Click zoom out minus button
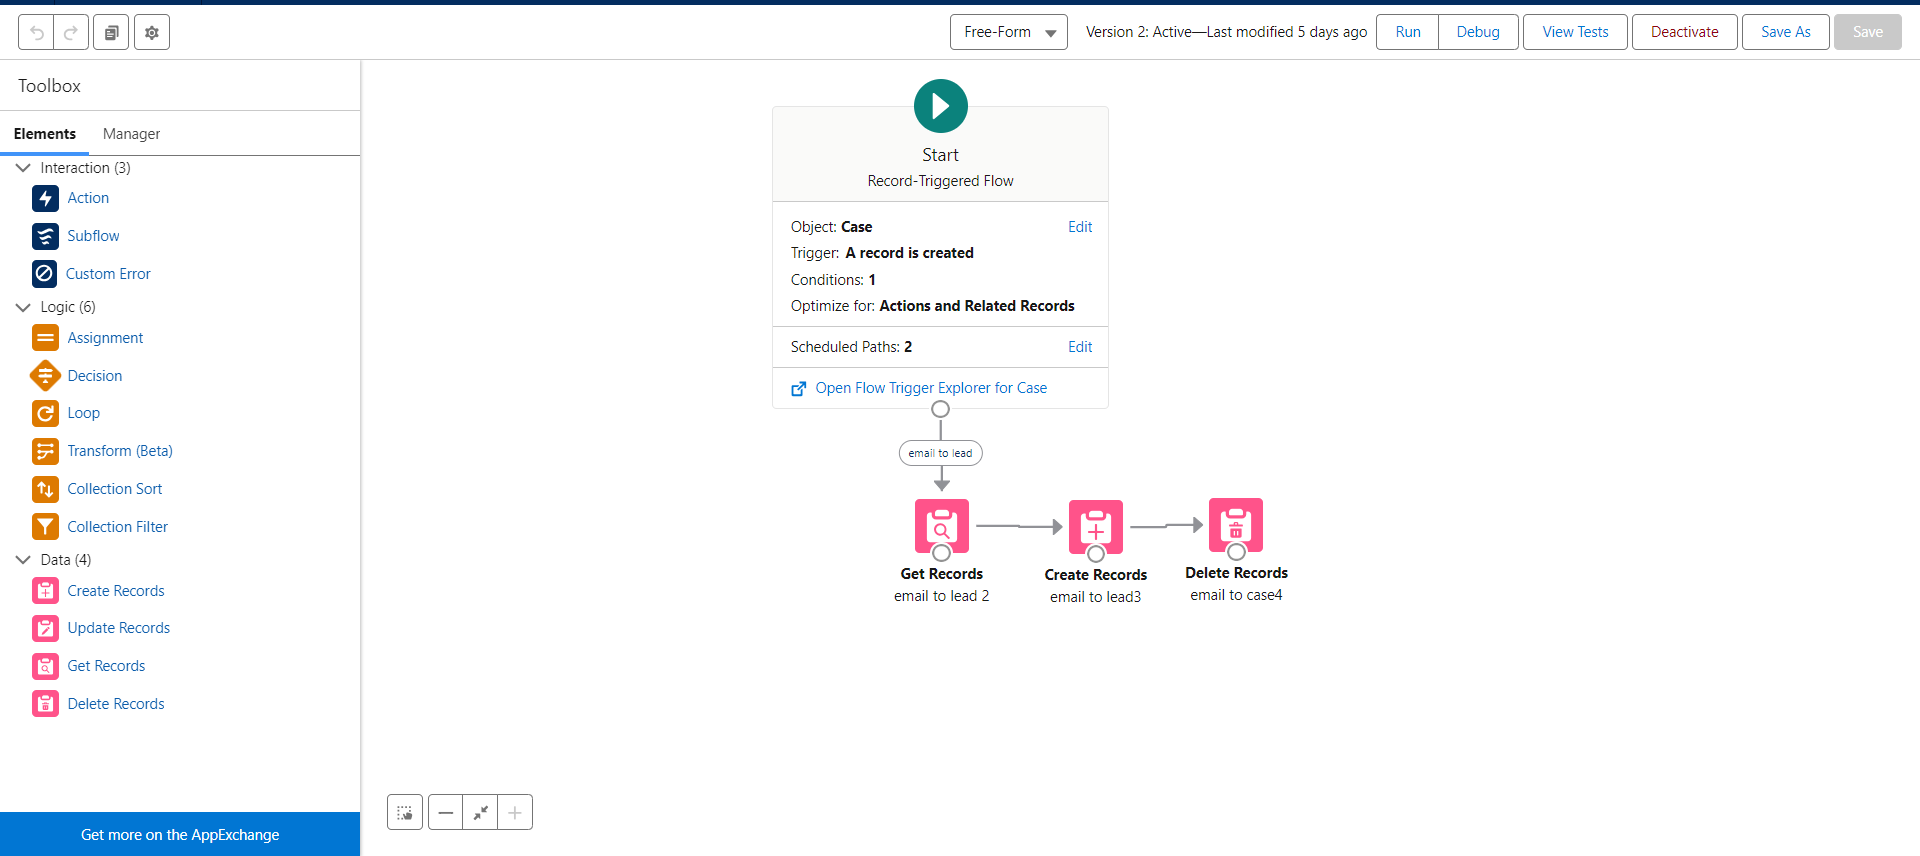Image resolution: width=1920 pixels, height=856 pixels. (x=446, y=812)
